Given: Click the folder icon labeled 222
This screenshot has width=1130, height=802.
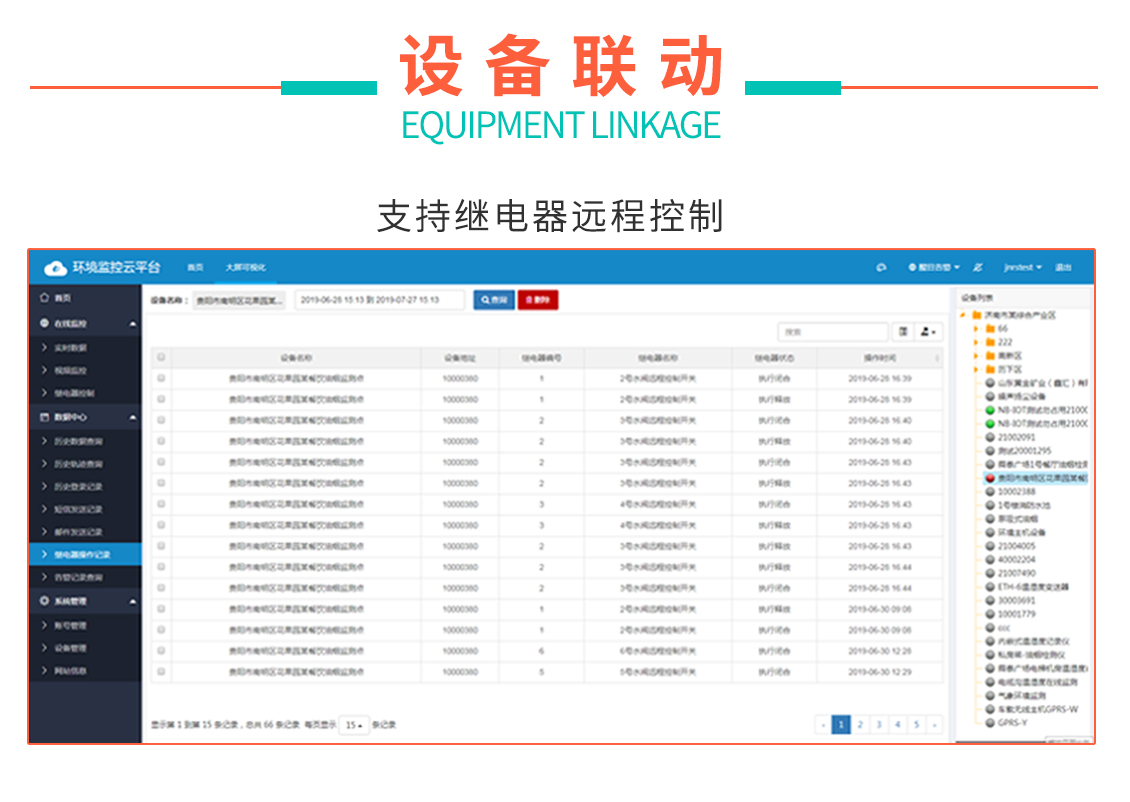Looking at the screenshot, I should [x=989, y=342].
